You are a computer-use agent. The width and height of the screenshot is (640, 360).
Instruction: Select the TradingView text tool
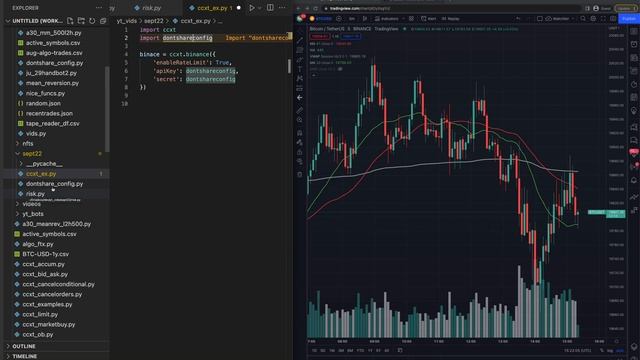click(300, 69)
